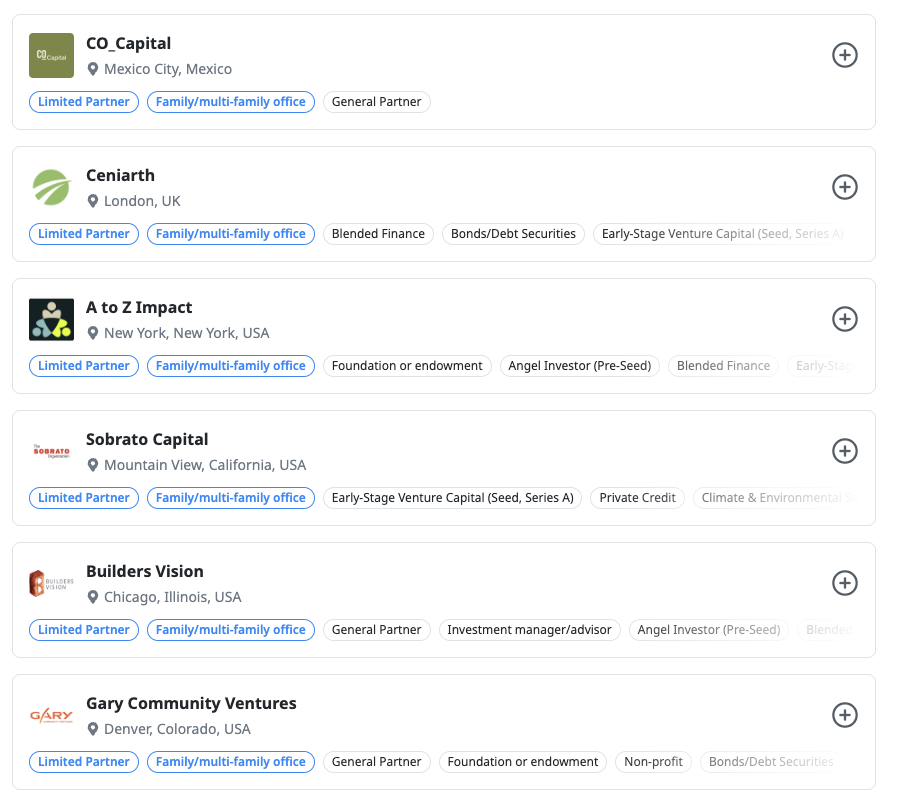
Task: Click the location pin beside London, UK
Action: [92, 201]
